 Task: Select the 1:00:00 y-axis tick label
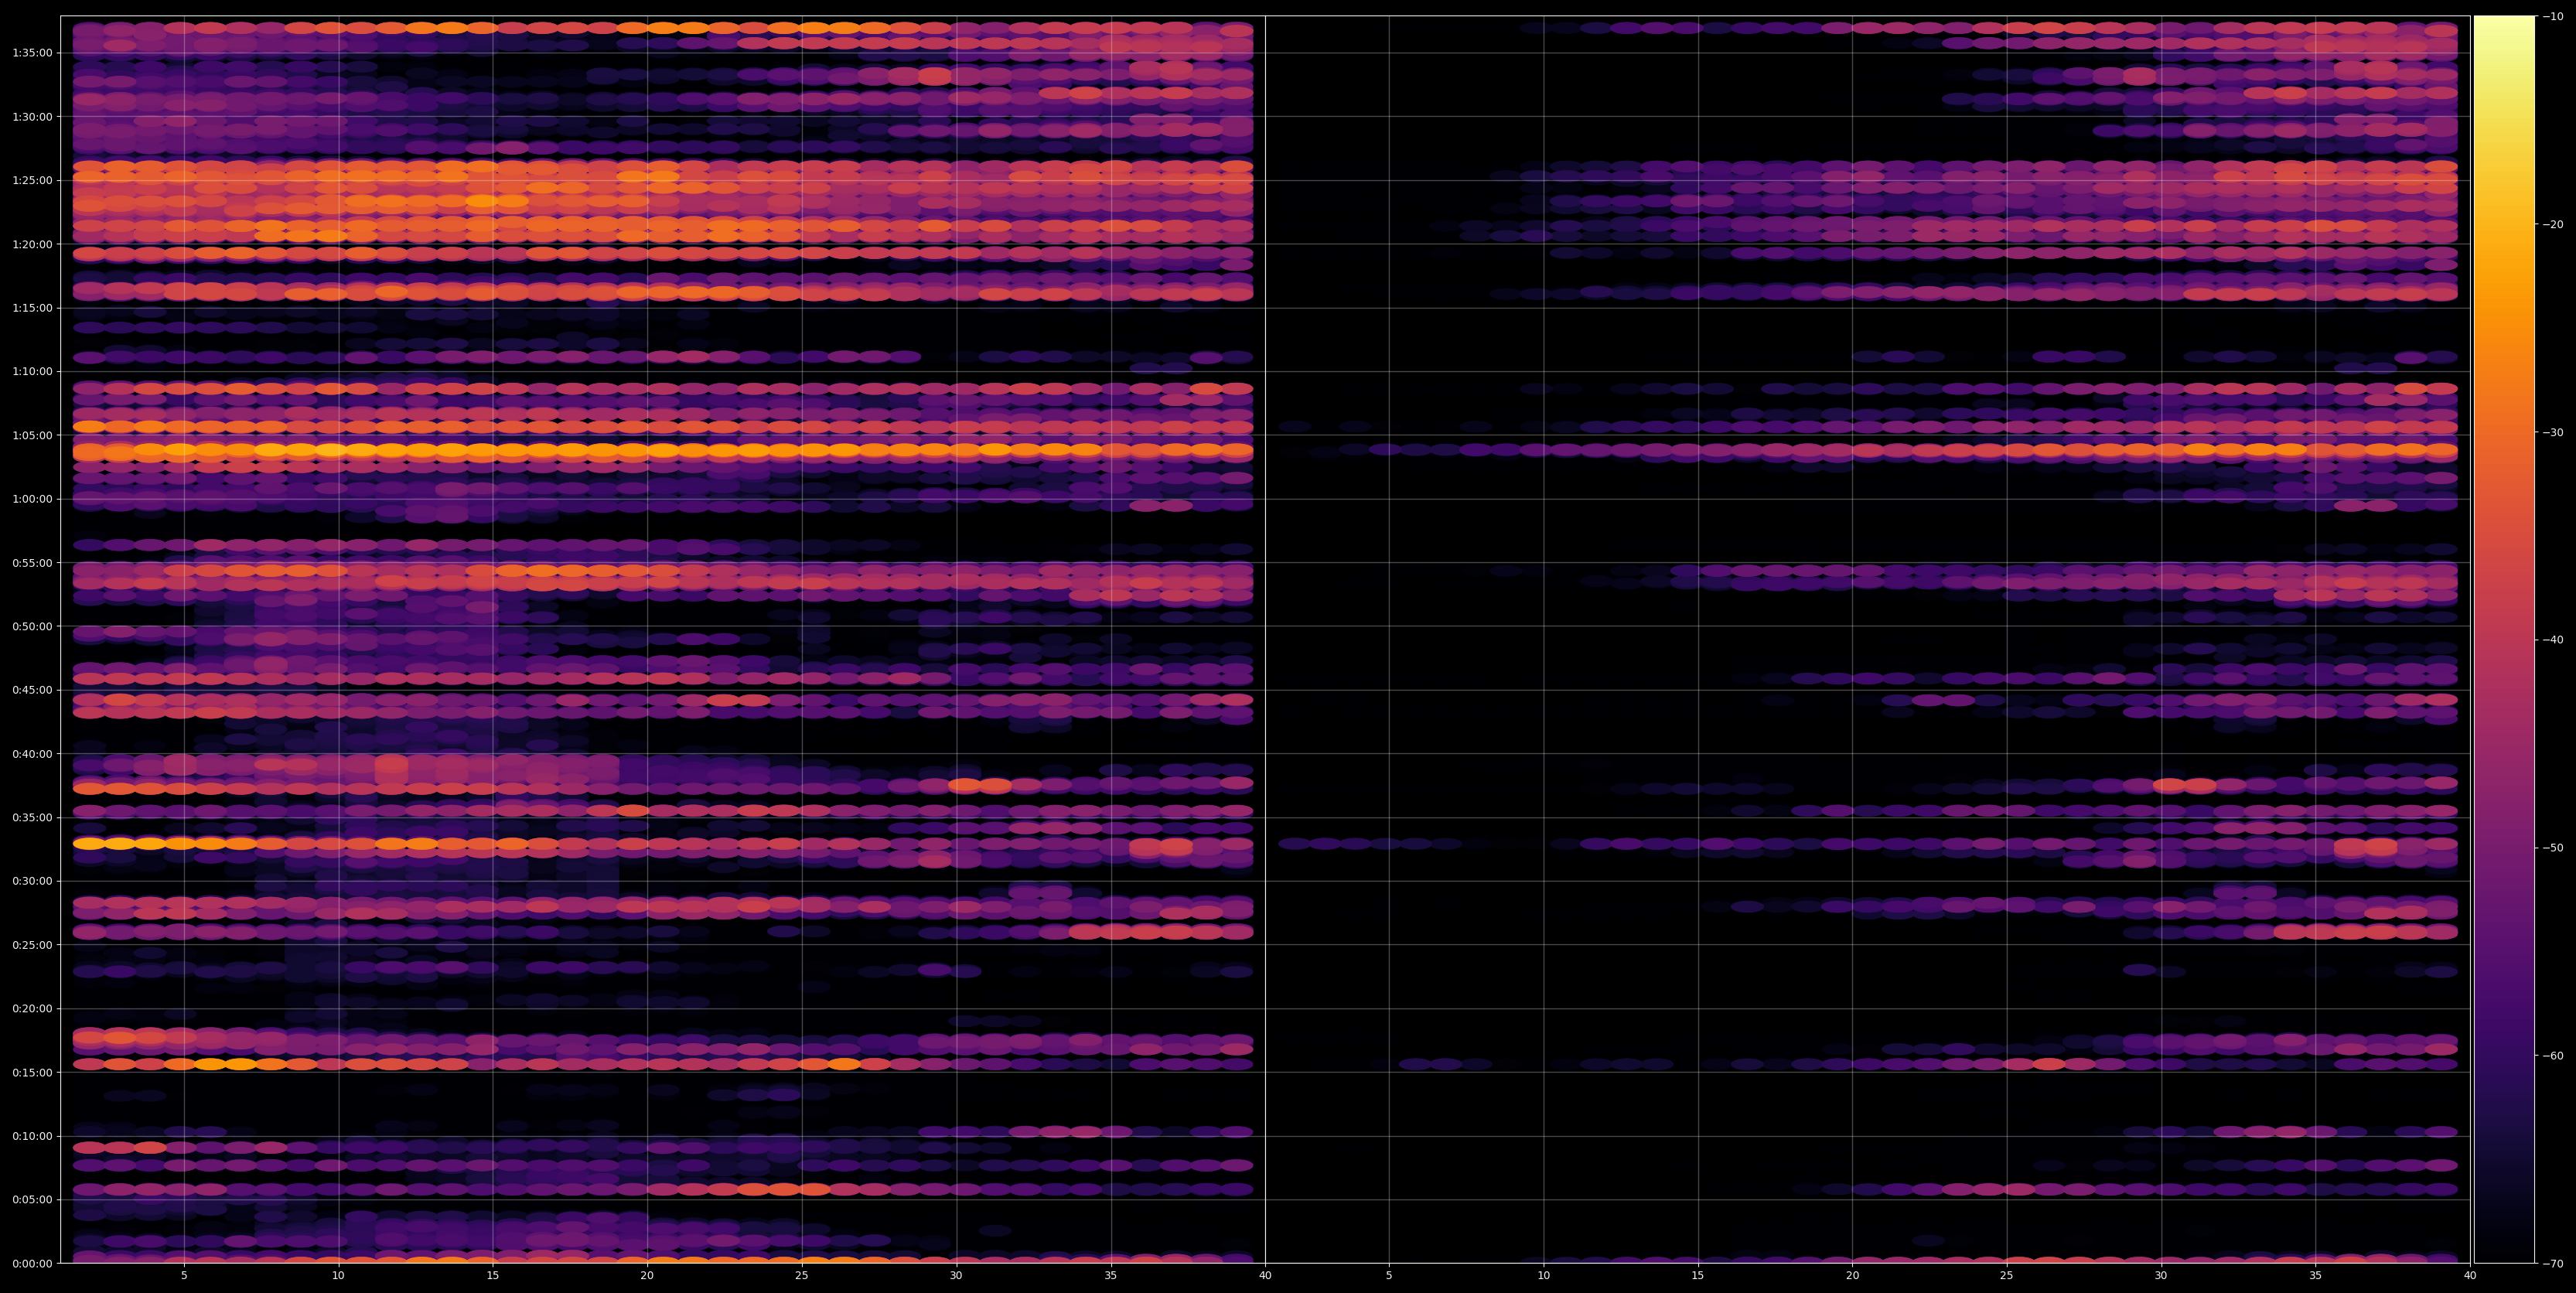32,499
